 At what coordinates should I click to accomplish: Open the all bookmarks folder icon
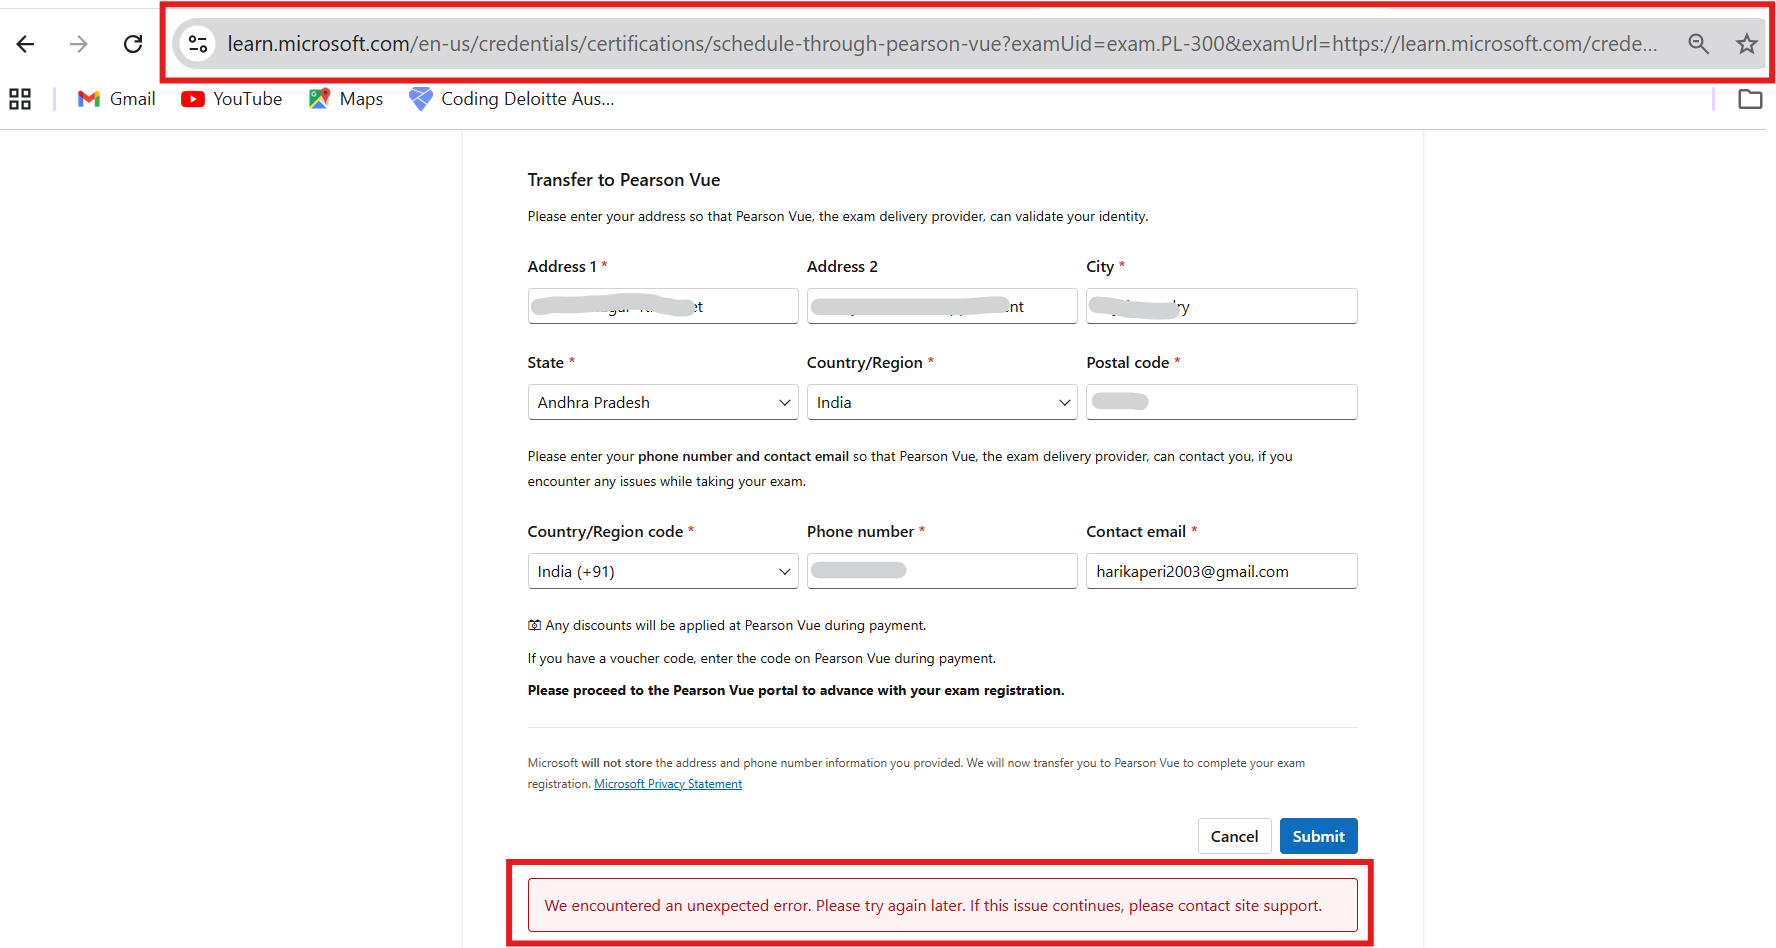(x=1750, y=99)
